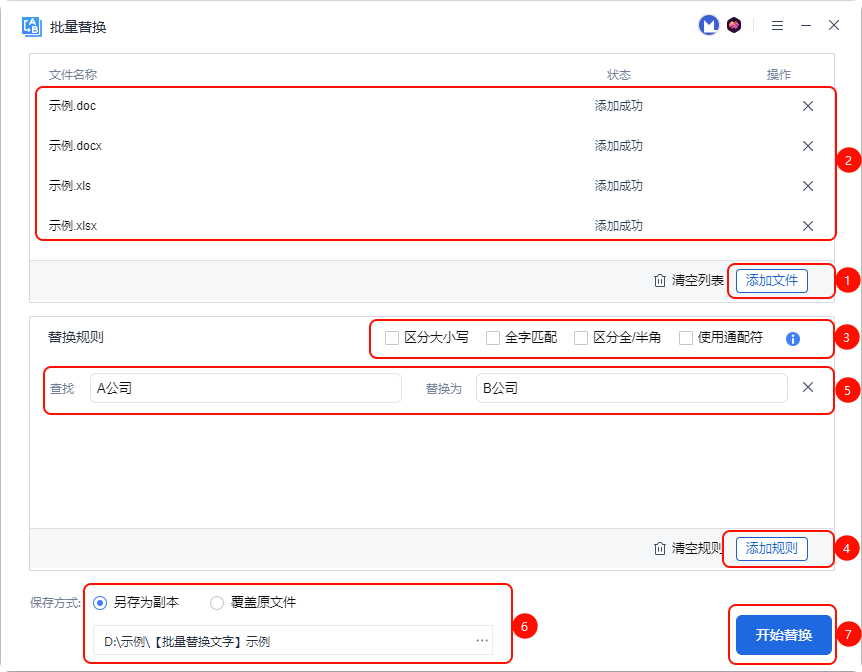Enable 区分全/半角 option
The image size is (862, 672).
(581, 338)
